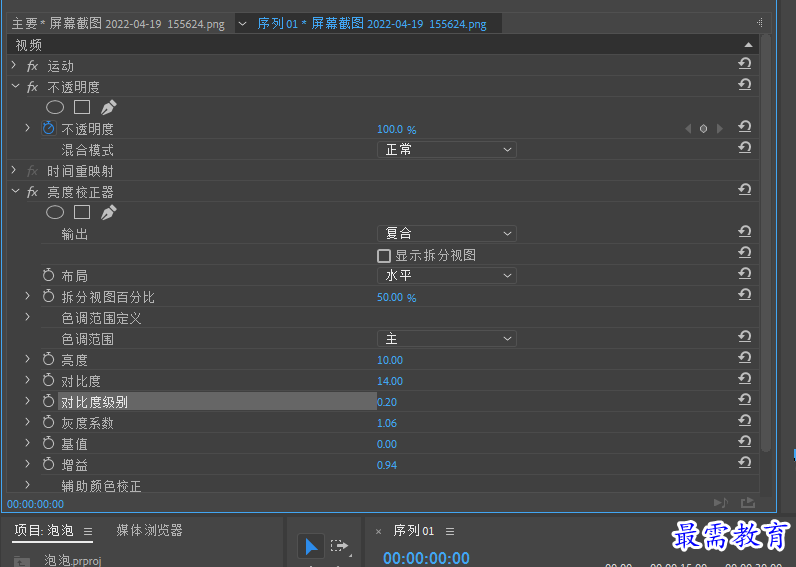Select ellipse mask tool under 不透明度

[x=55, y=107]
